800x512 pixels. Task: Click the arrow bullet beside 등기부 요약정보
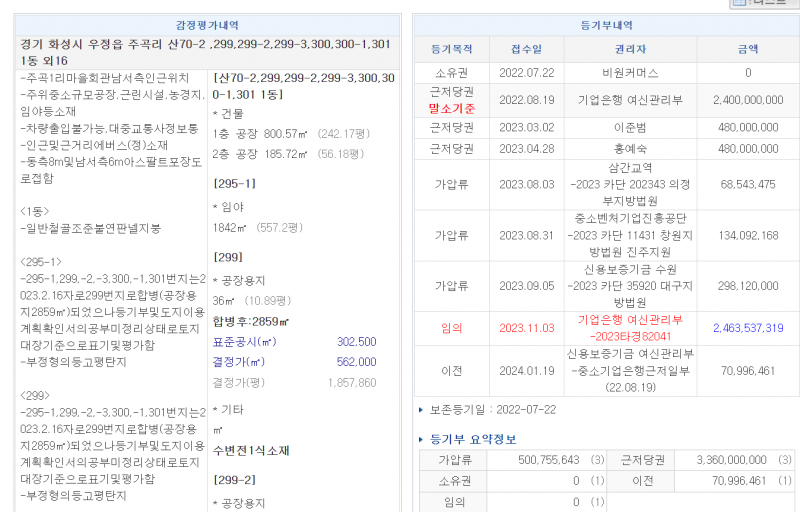[420, 439]
